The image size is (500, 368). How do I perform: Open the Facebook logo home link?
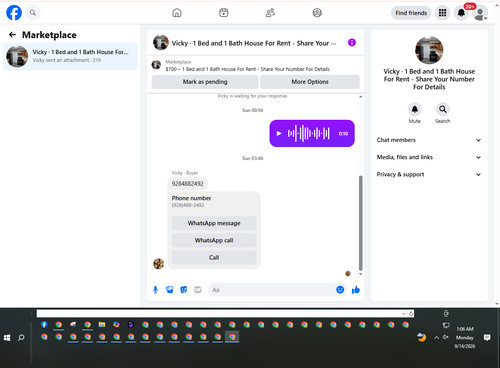tap(14, 13)
